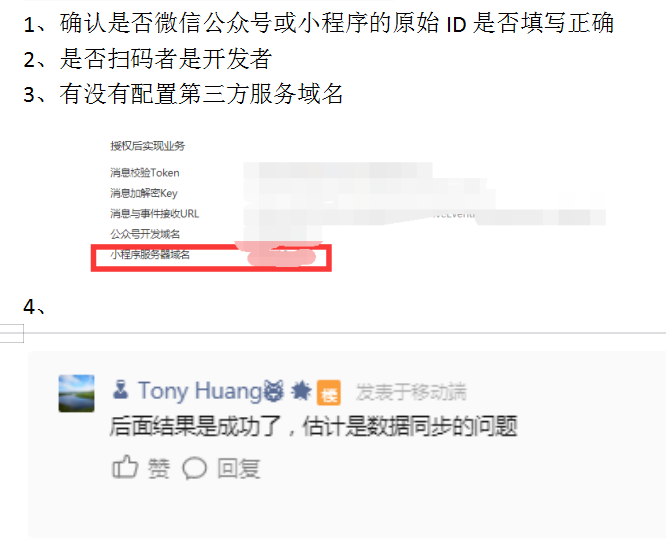Click the table anchor handle at left margin
This screenshot has height=556, width=666.
tap(11, 333)
